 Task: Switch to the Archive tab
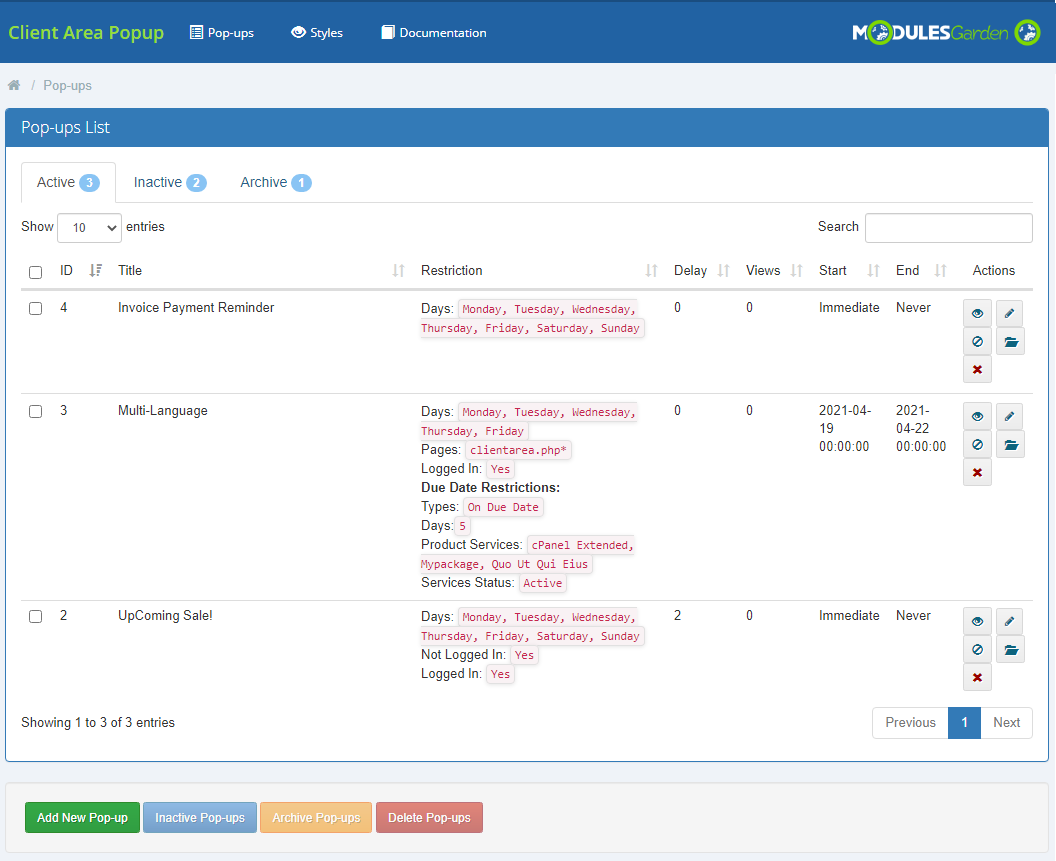click(275, 183)
